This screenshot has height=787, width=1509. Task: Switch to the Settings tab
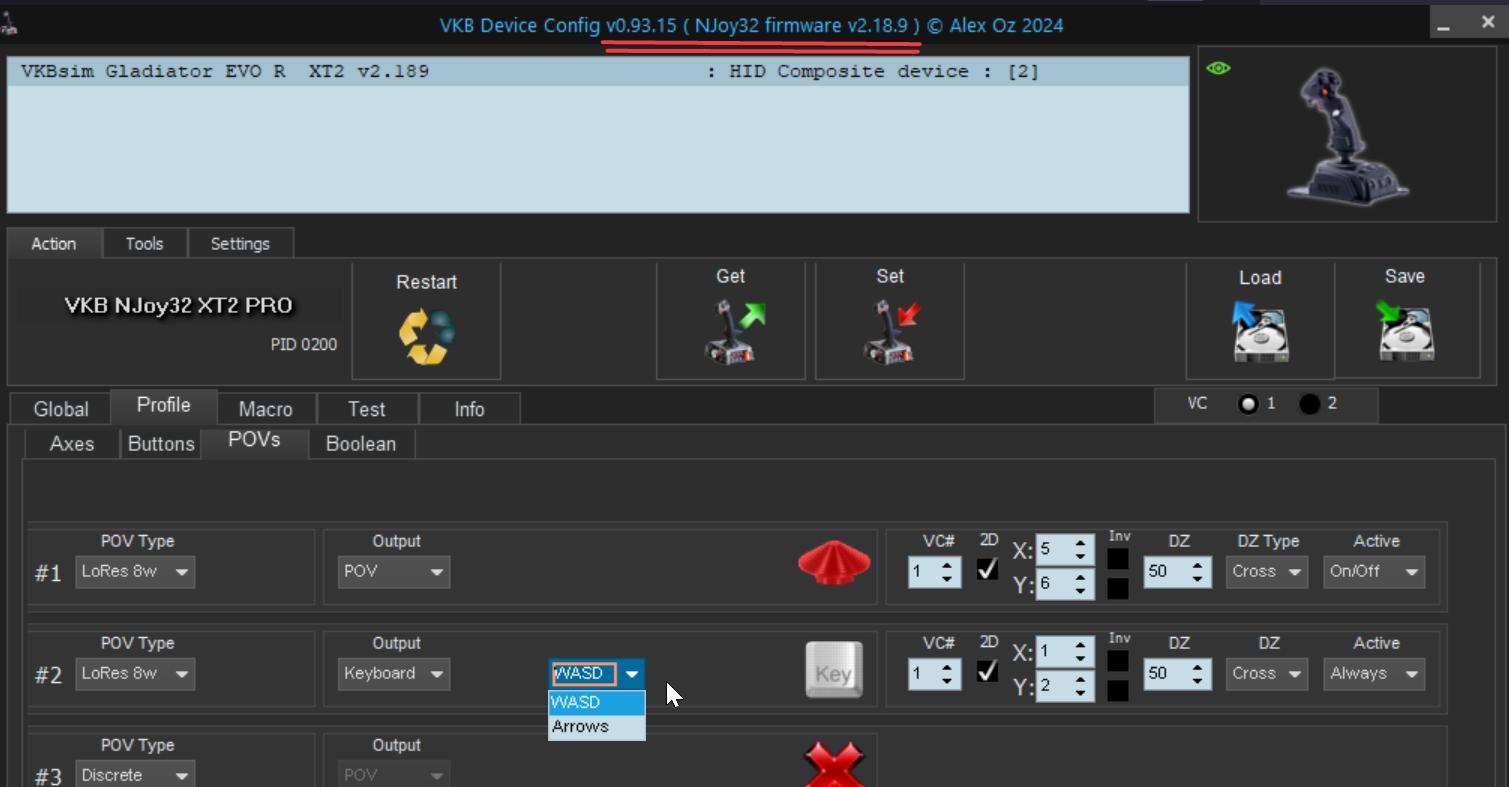(240, 244)
